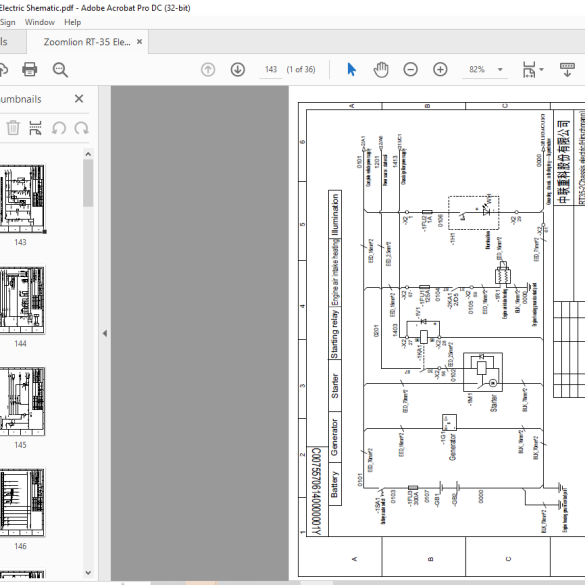Click the 82% zoom value field
Screen dimensions: 585x585
point(477,69)
